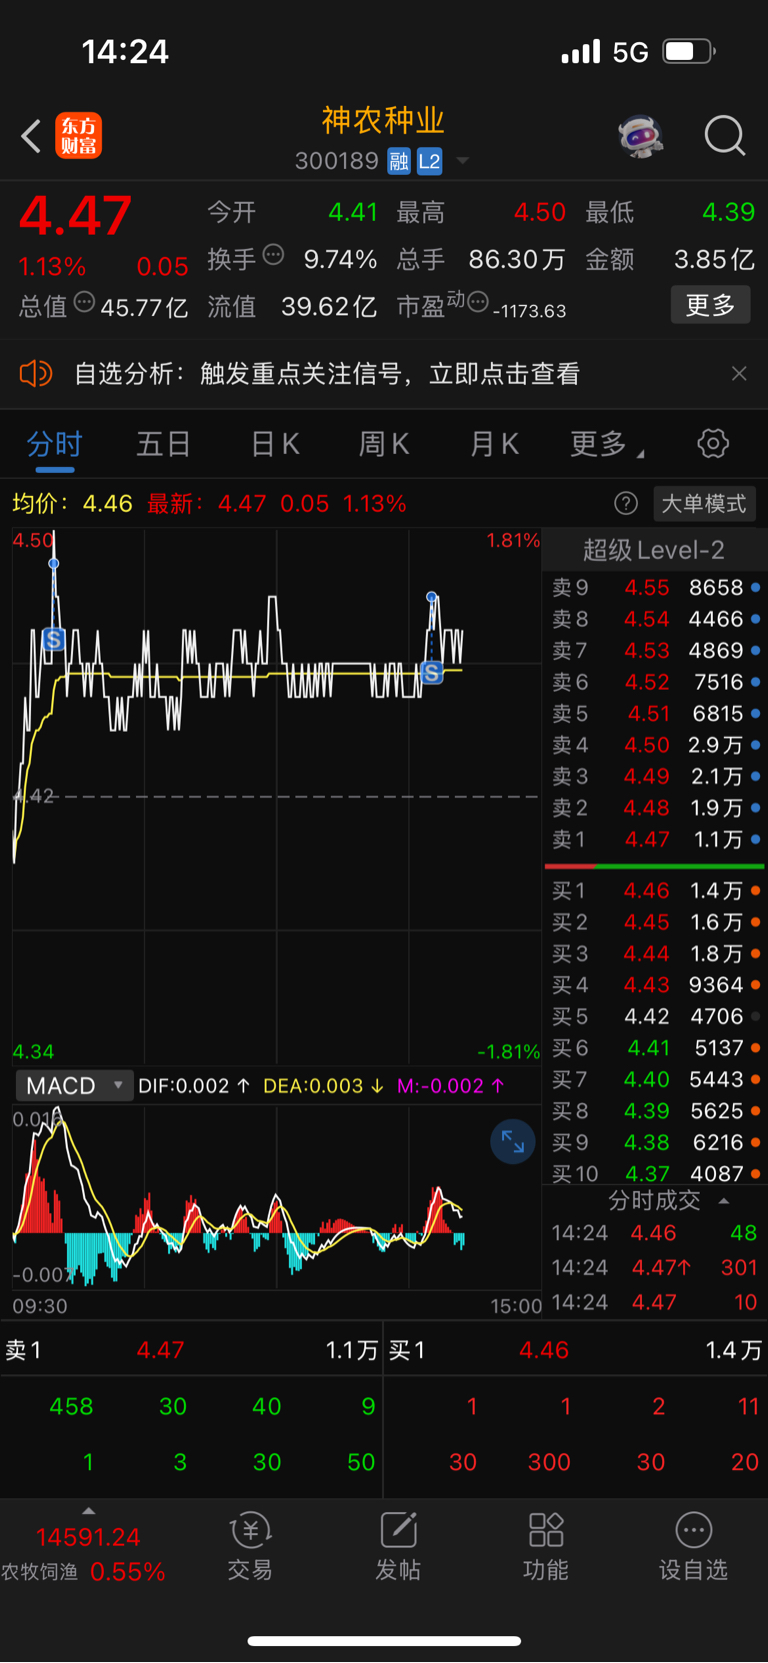The height and width of the screenshot is (1663, 768).
Task: Tap the 买3 4.44 order row
Action: [x=655, y=954]
